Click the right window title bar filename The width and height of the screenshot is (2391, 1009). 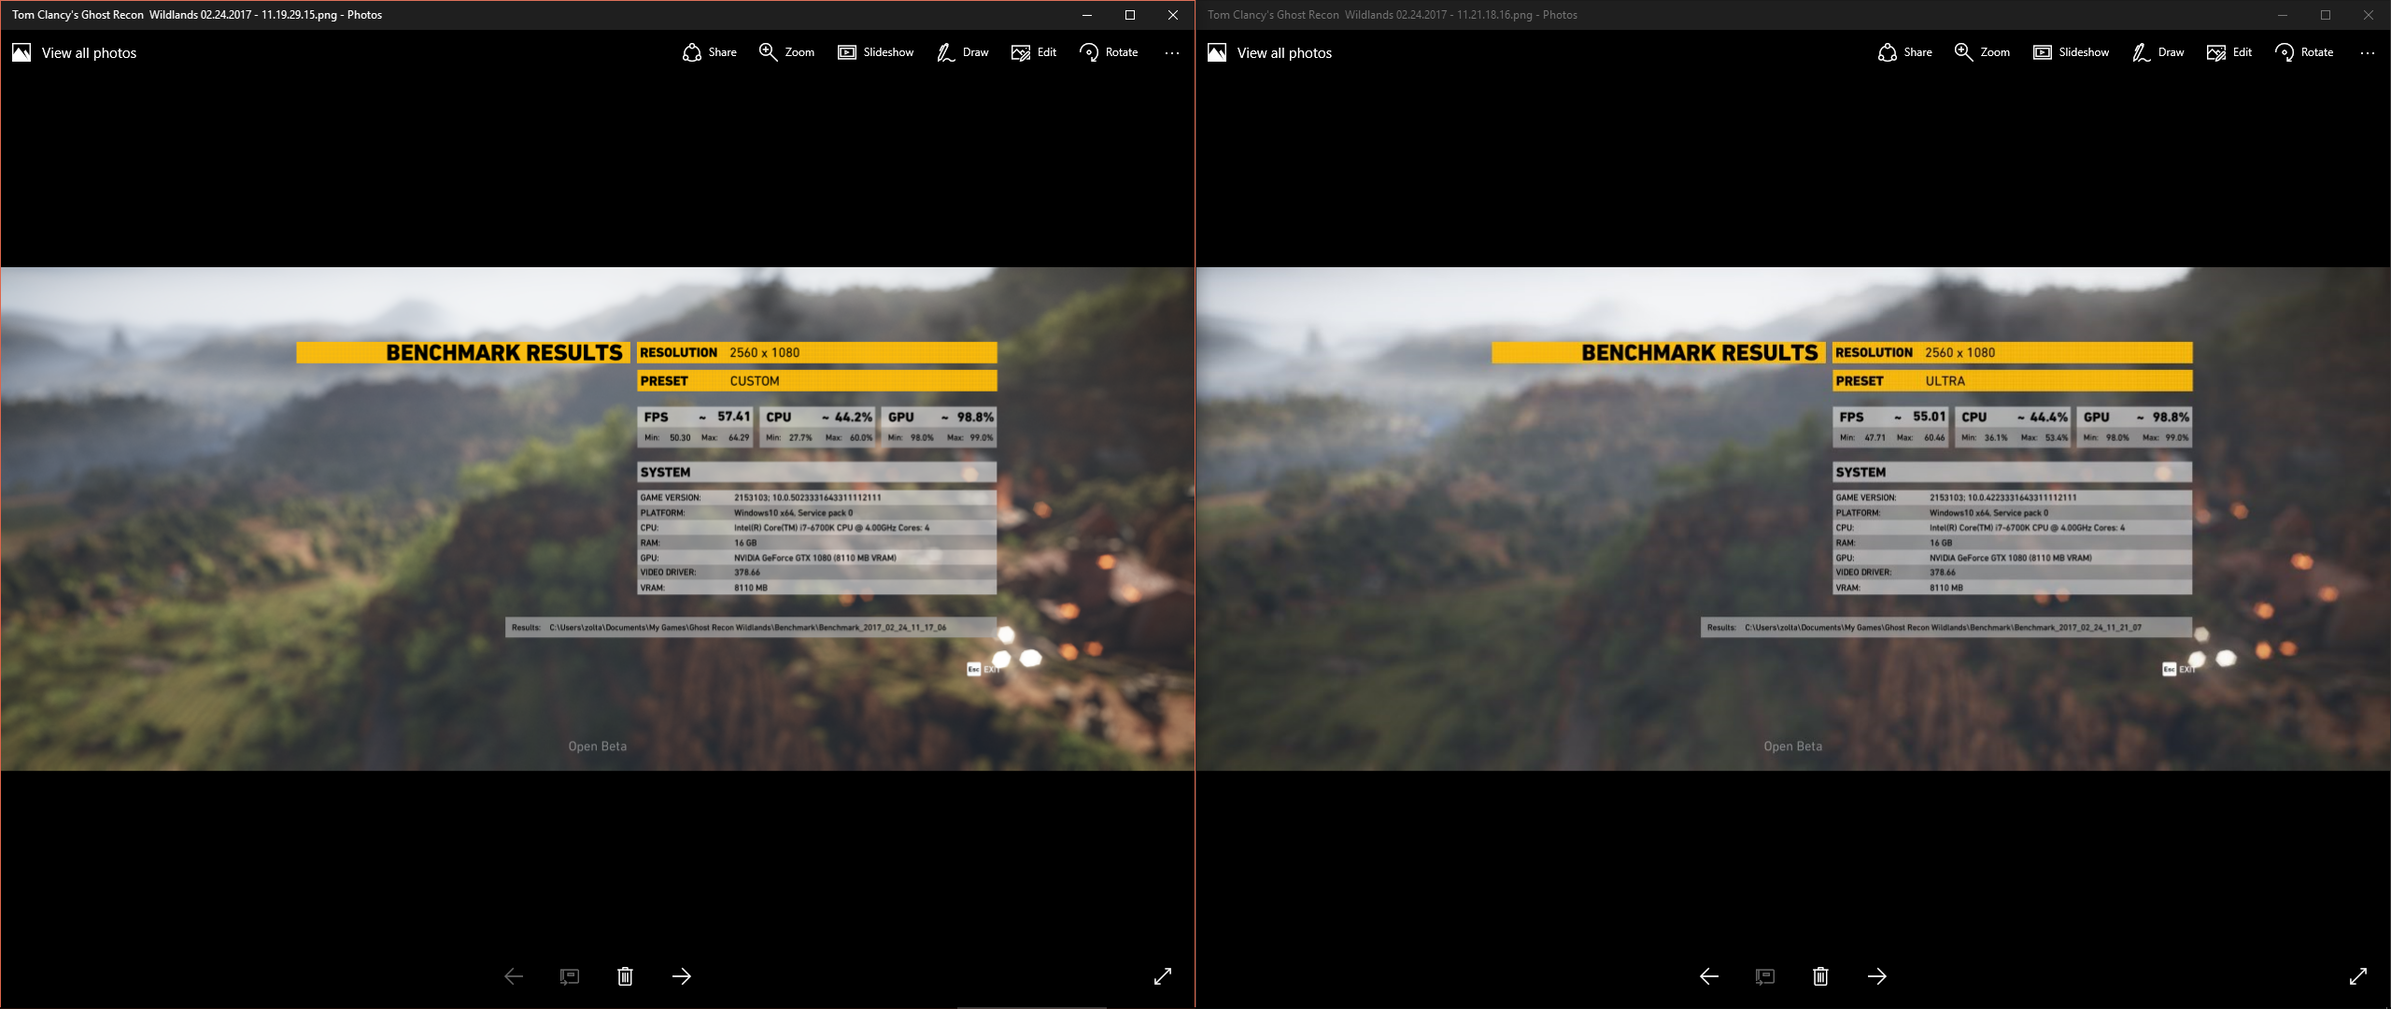pyautogui.click(x=1392, y=15)
